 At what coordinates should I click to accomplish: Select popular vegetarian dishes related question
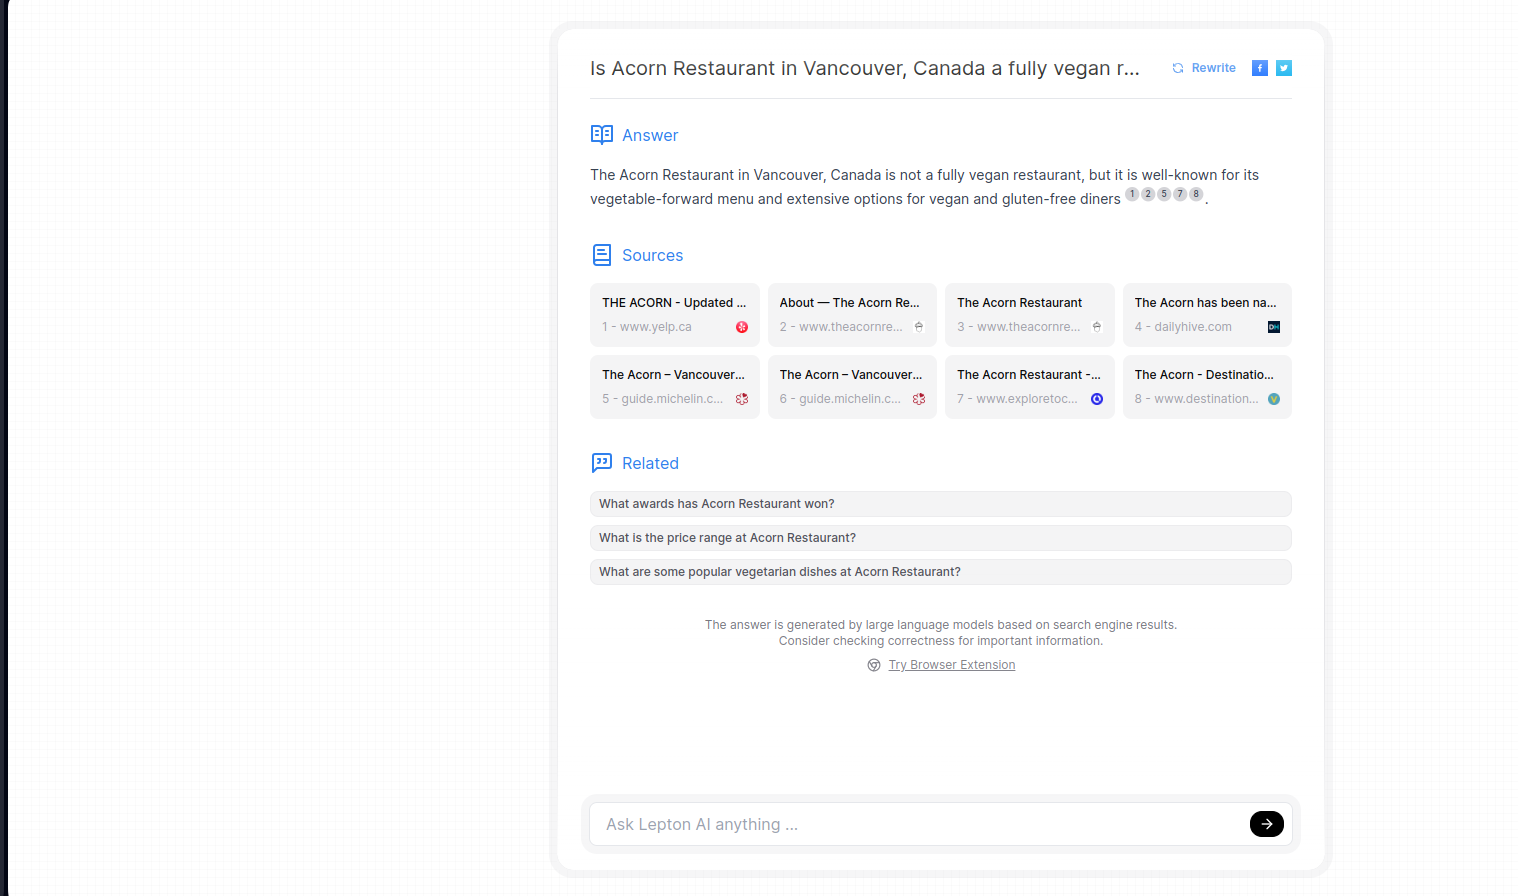click(941, 572)
